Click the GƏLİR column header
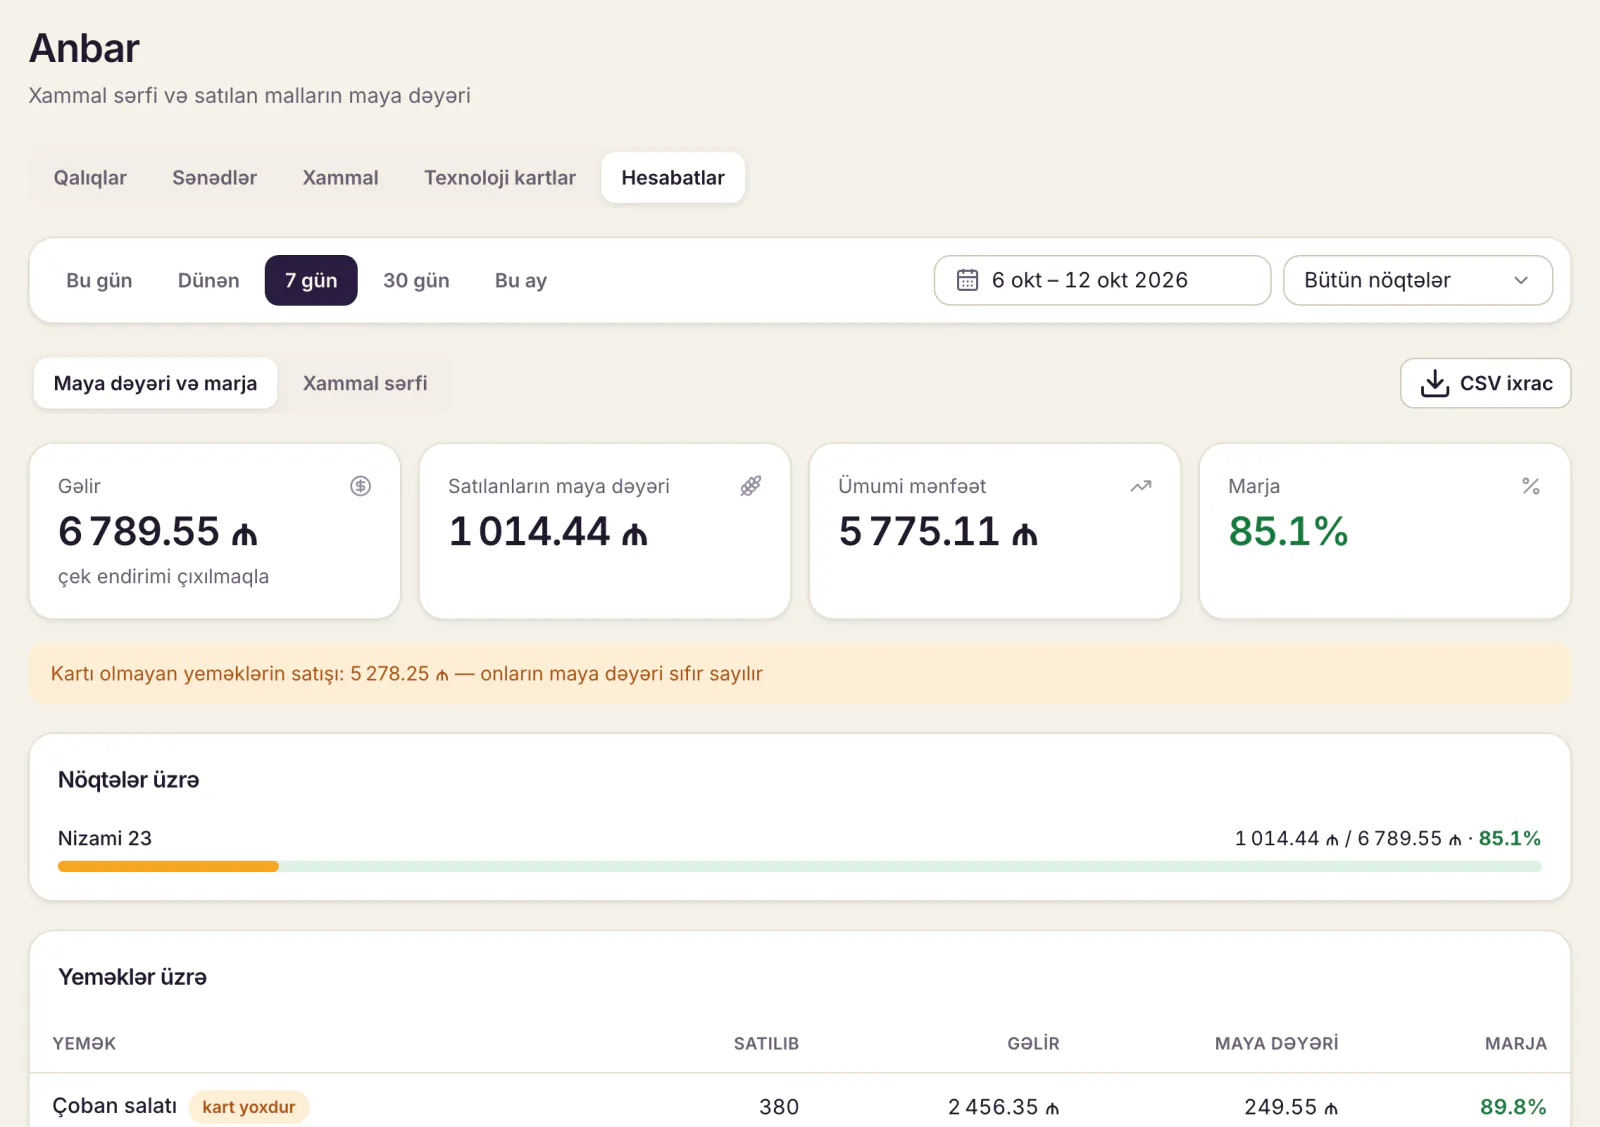Image resolution: width=1600 pixels, height=1127 pixels. click(x=1033, y=1043)
